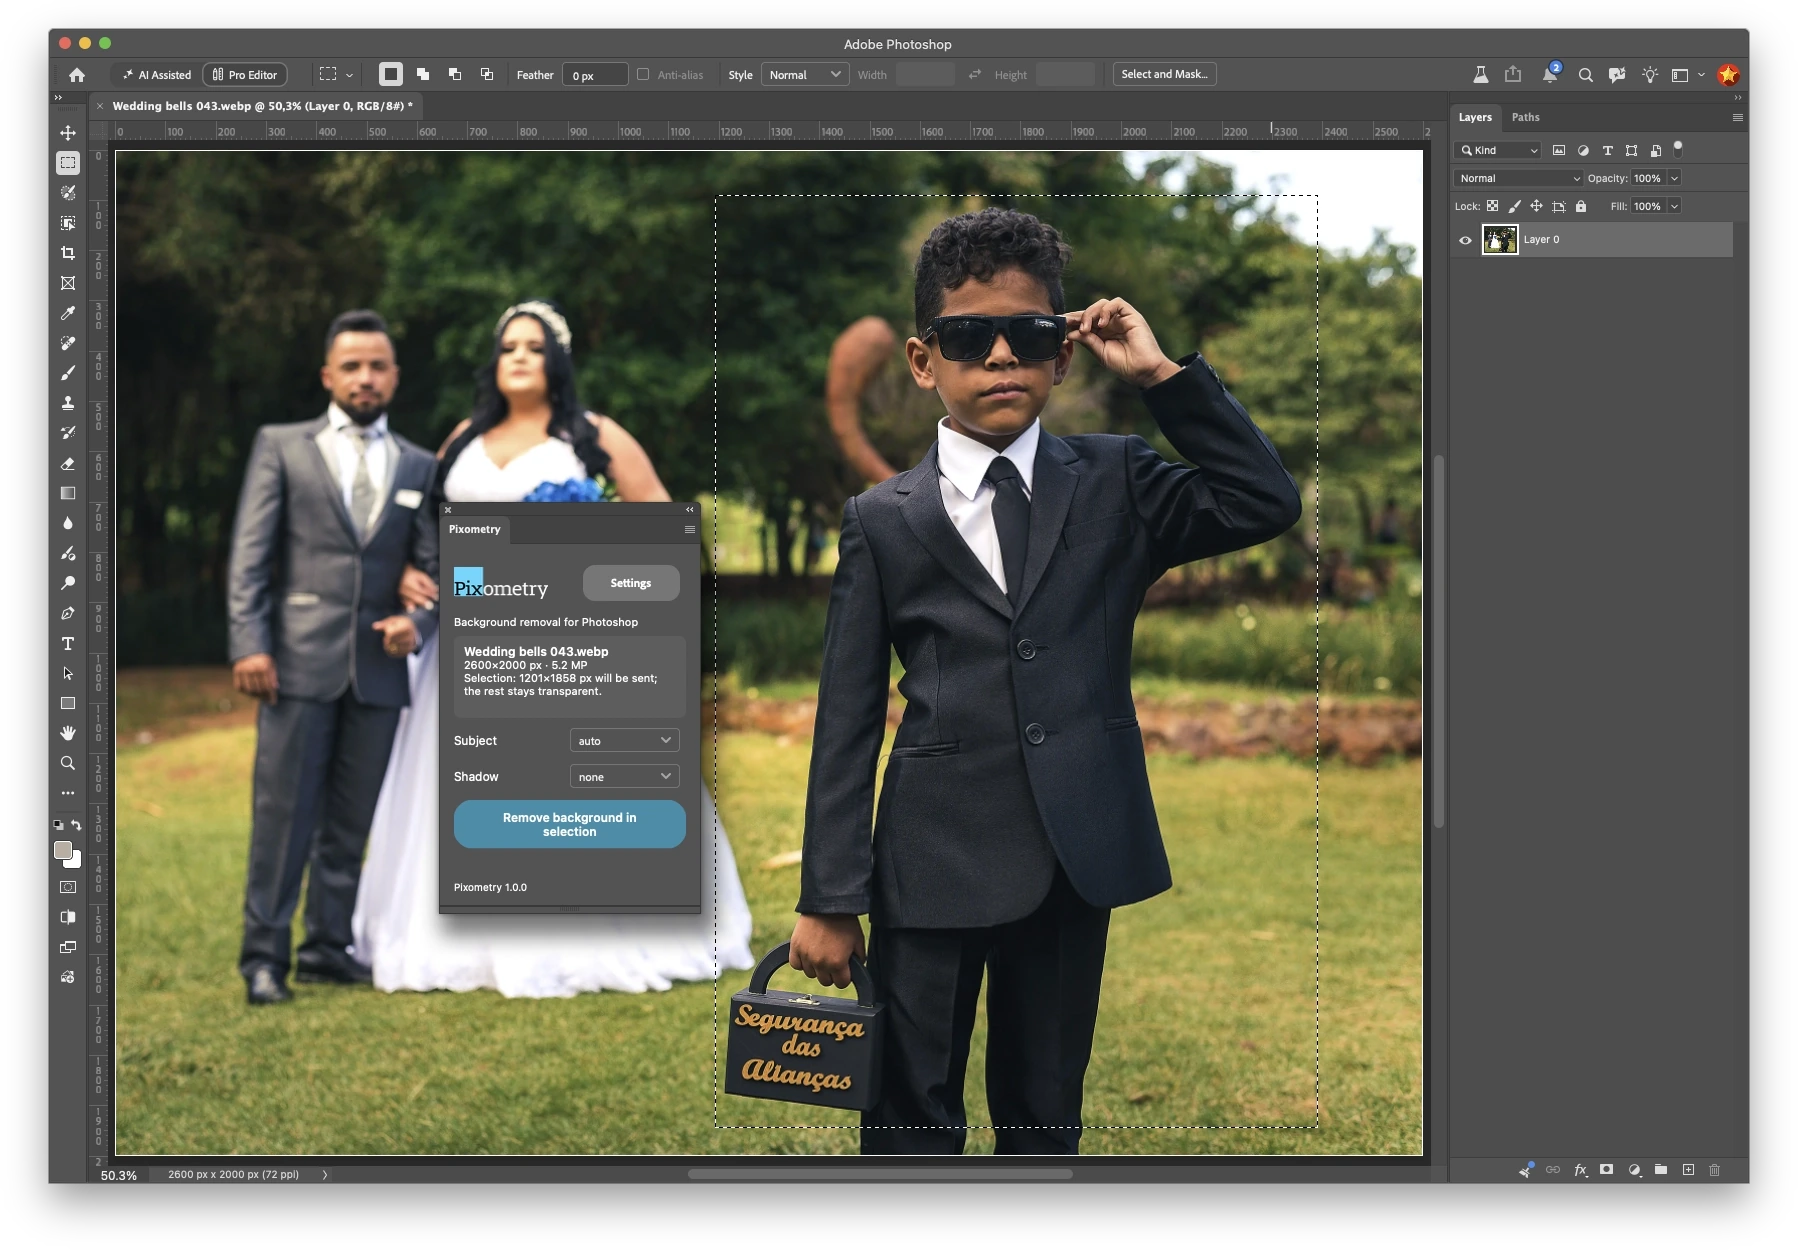The image size is (1798, 1250).
Task: Hide Layer 0 with eye icon
Action: [x=1465, y=240]
